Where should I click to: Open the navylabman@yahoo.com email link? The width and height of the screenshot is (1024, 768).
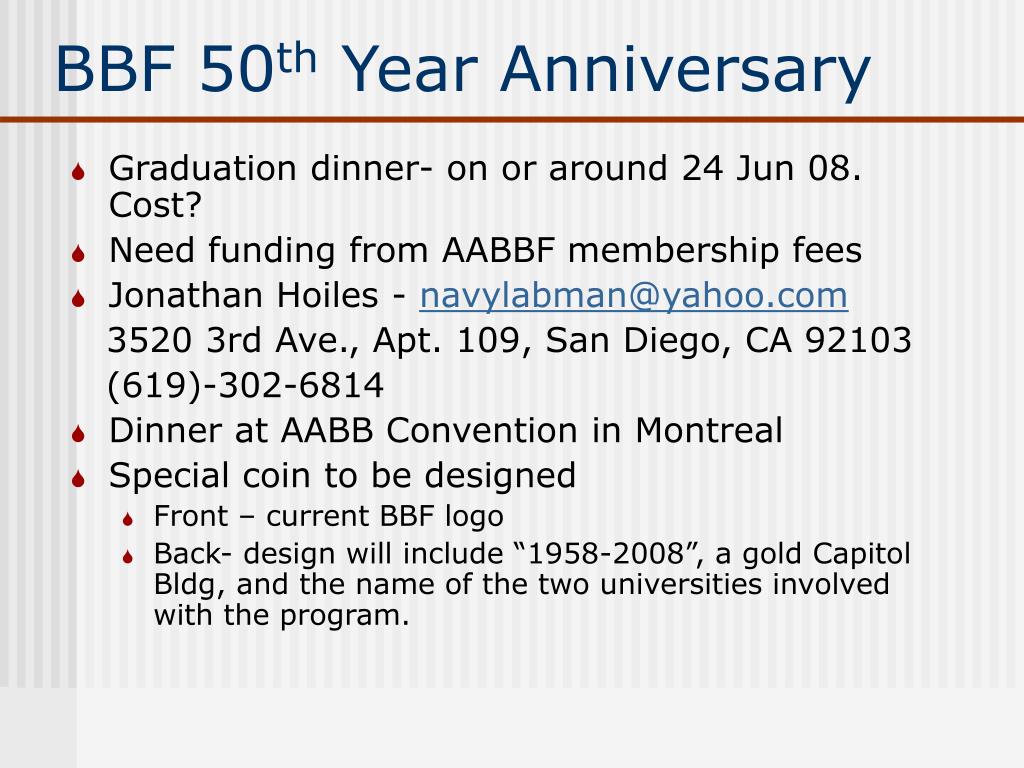point(633,296)
